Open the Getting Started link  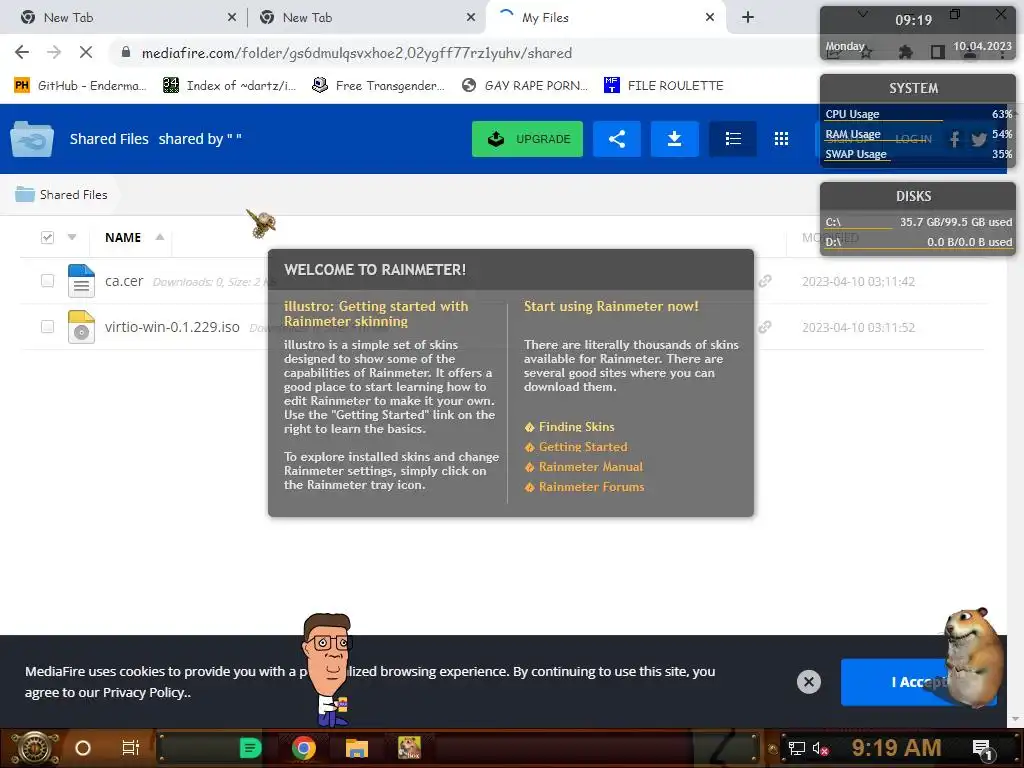(x=583, y=447)
